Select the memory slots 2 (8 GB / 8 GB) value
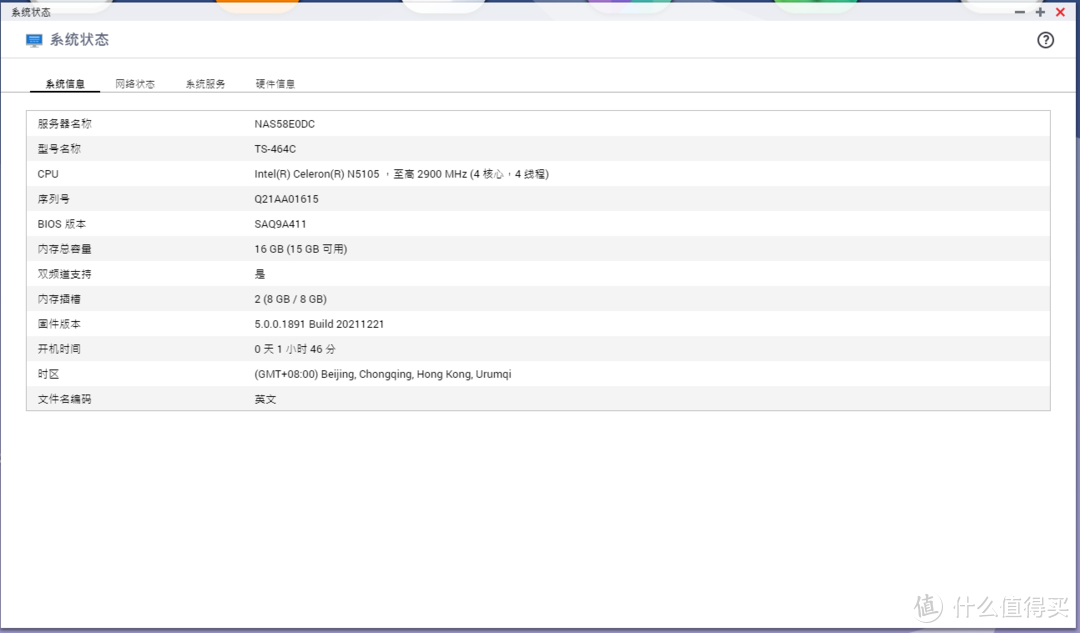 [290, 299]
